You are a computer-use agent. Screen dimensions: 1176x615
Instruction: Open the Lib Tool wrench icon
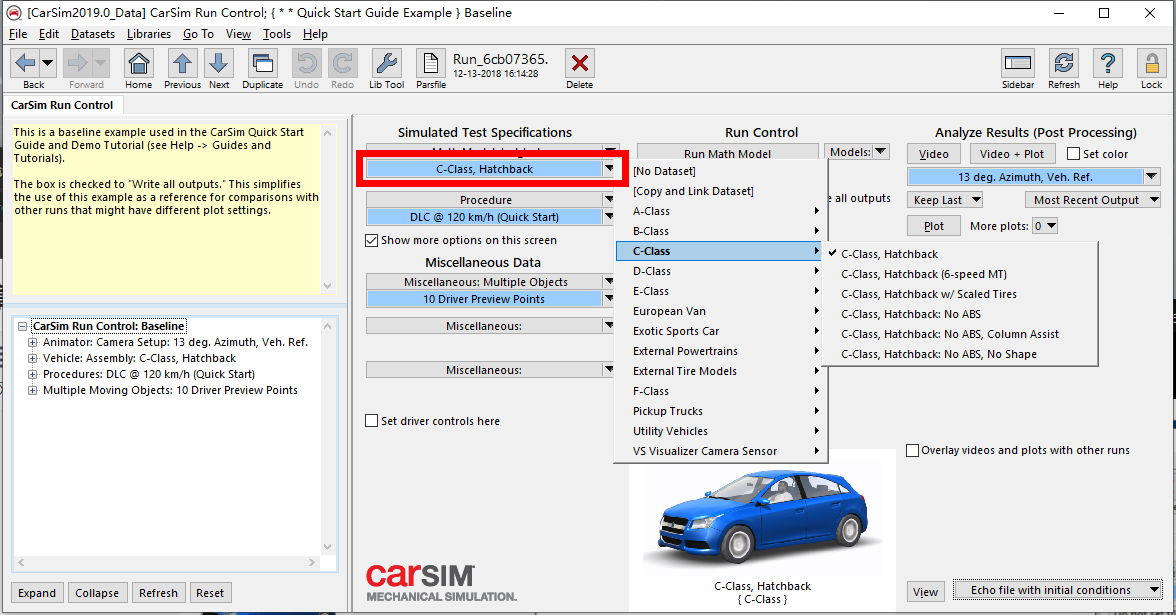[x=386, y=63]
